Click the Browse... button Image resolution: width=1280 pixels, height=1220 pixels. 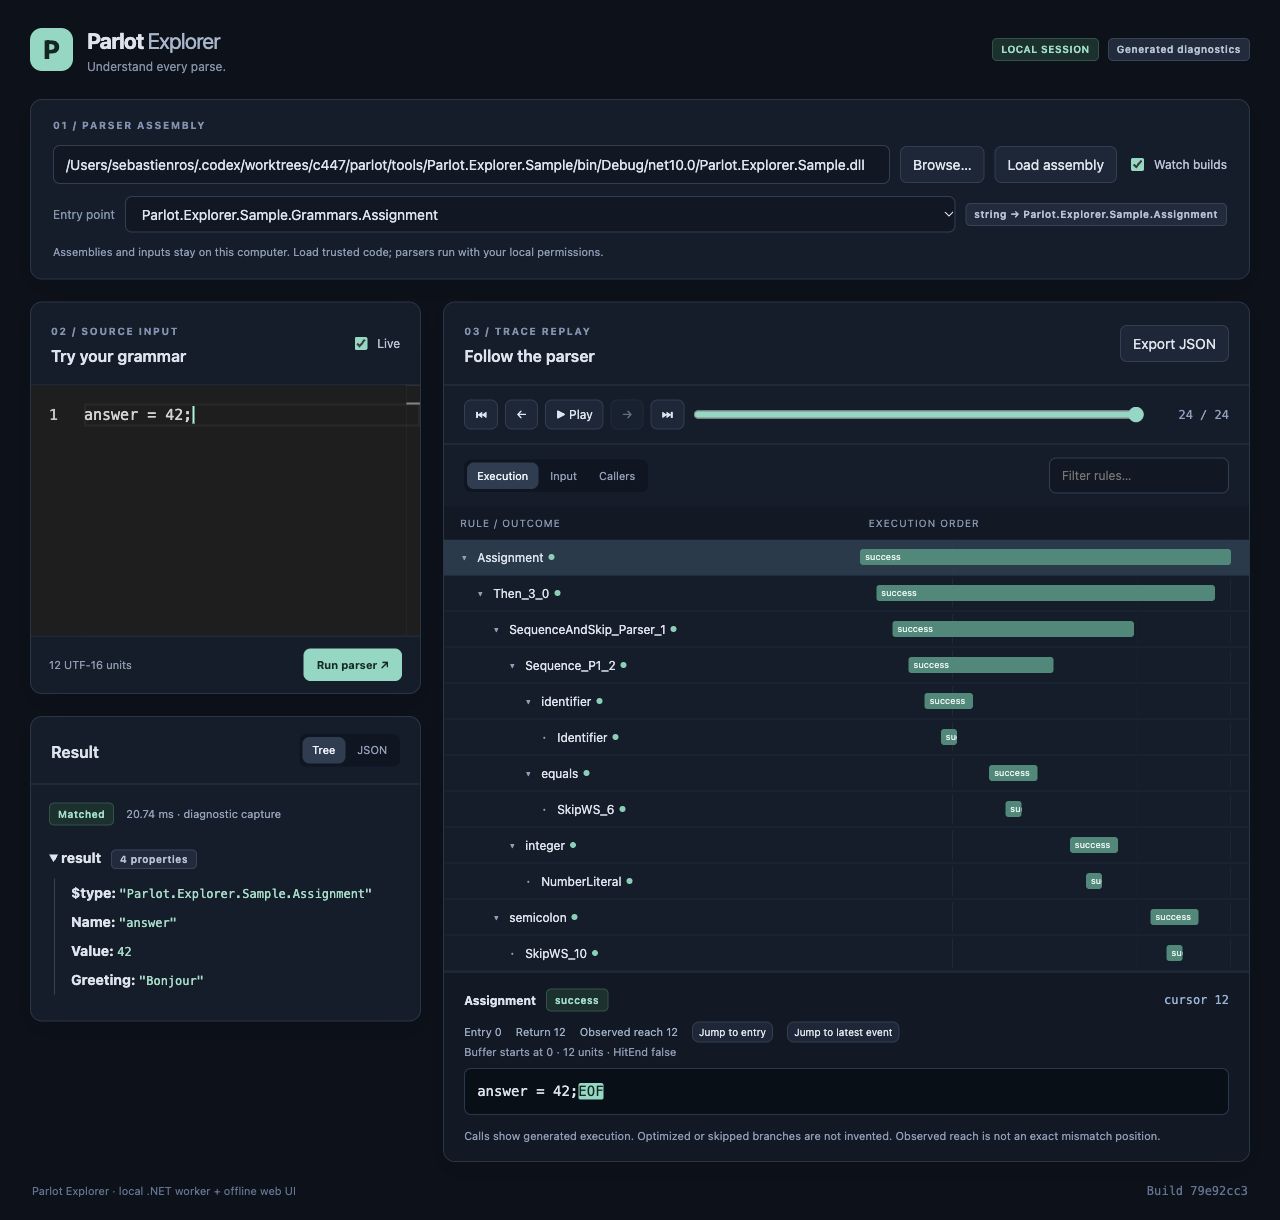pos(942,165)
